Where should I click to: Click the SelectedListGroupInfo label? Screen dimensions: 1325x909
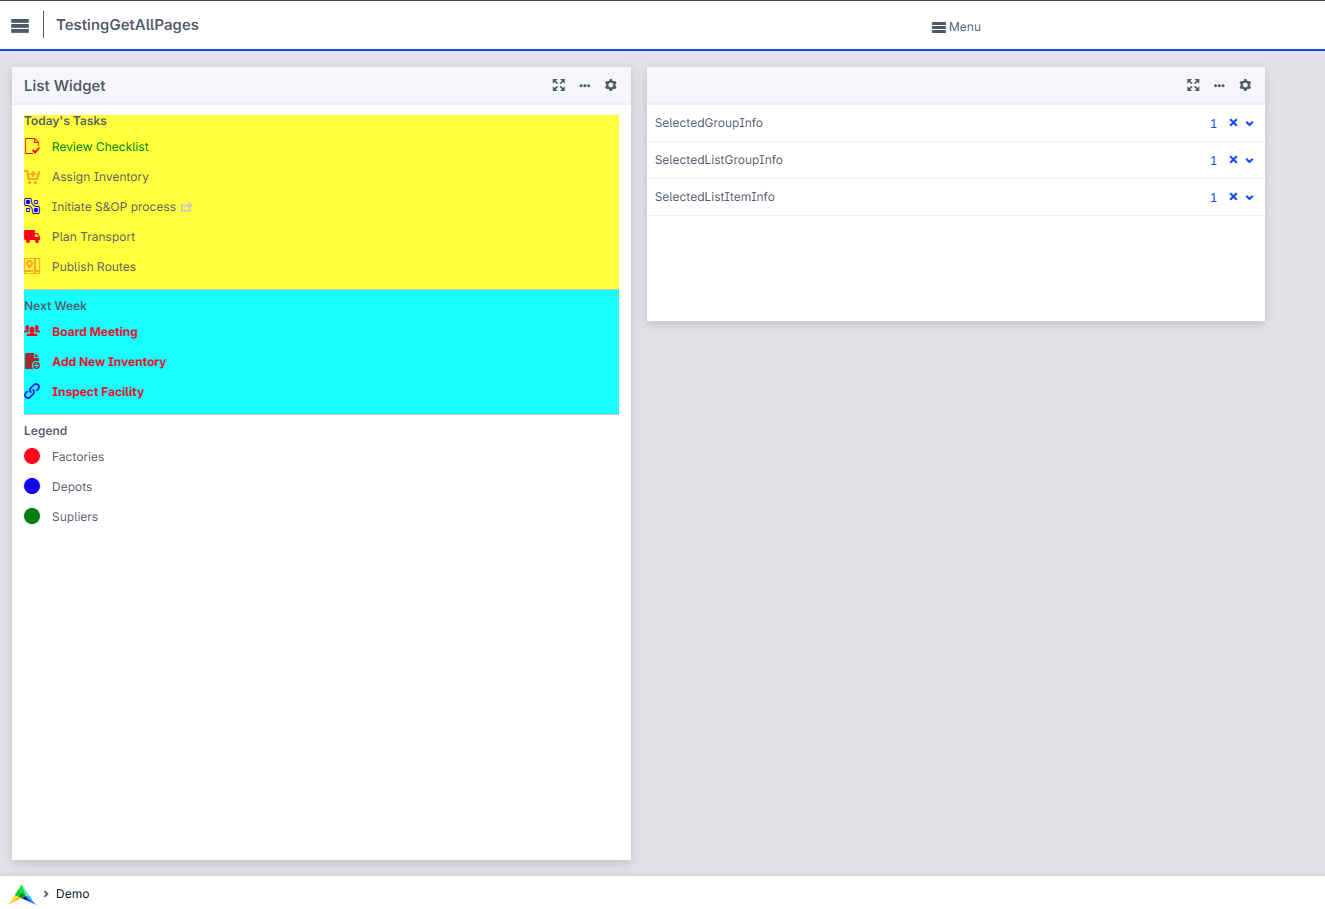point(719,160)
